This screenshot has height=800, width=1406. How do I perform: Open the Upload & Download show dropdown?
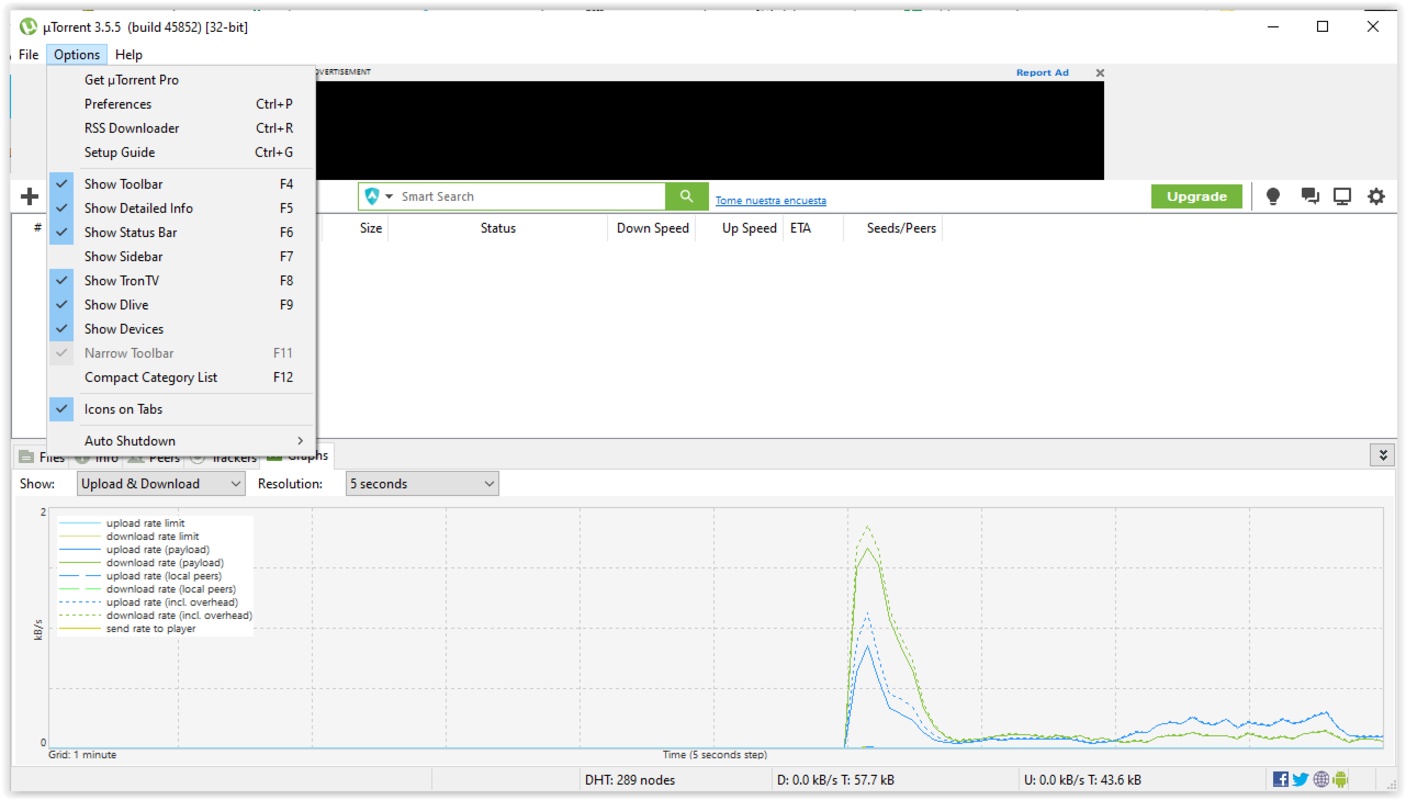tap(161, 483)
